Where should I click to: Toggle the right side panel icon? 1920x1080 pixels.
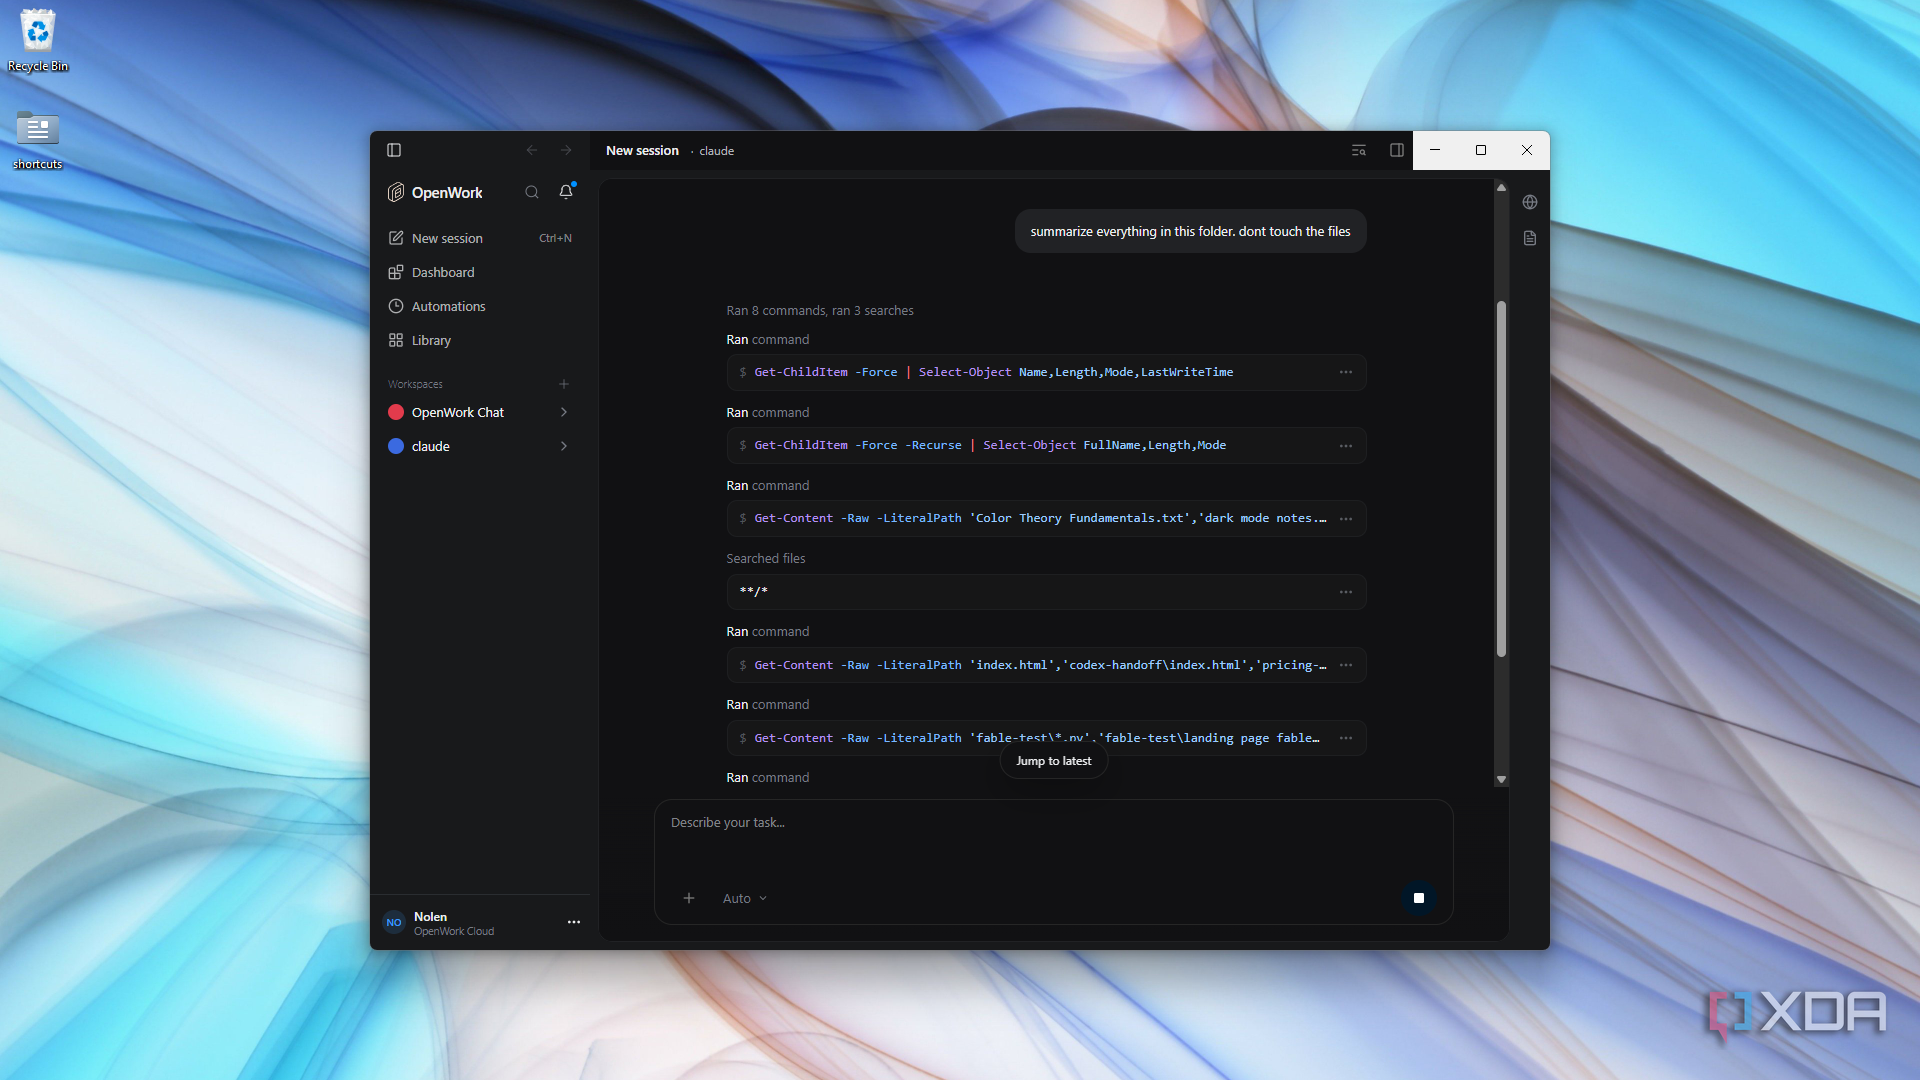click(x=1397, y=150)
